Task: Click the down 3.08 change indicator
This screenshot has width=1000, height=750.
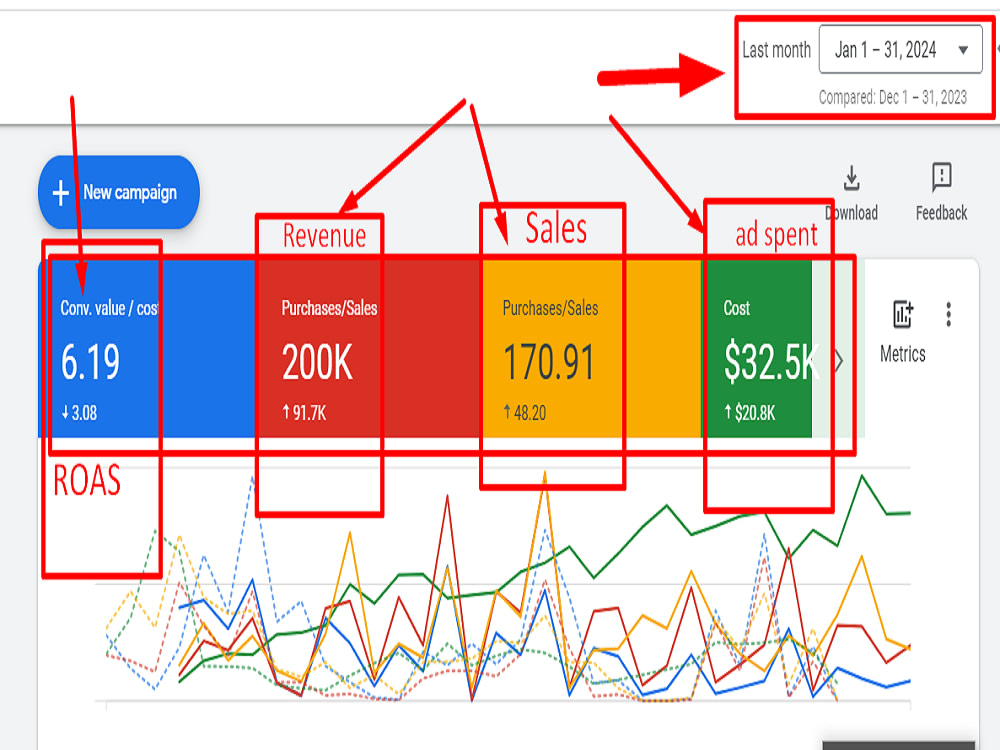Action: click(79, 413)
